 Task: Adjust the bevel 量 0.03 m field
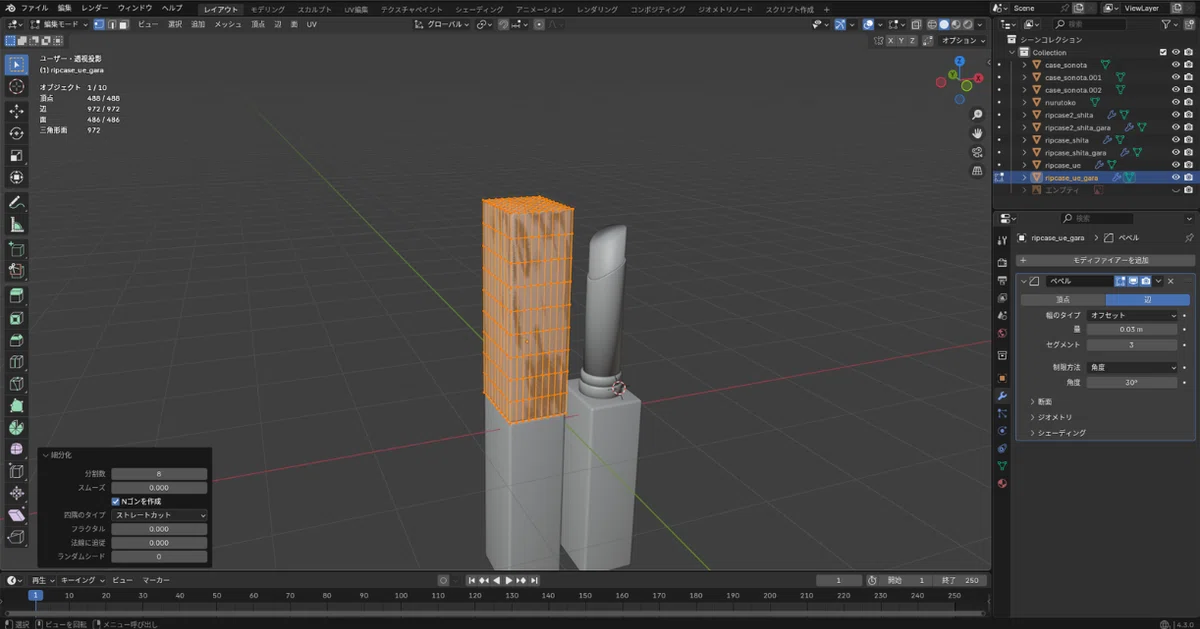[x=1133, y=329]
